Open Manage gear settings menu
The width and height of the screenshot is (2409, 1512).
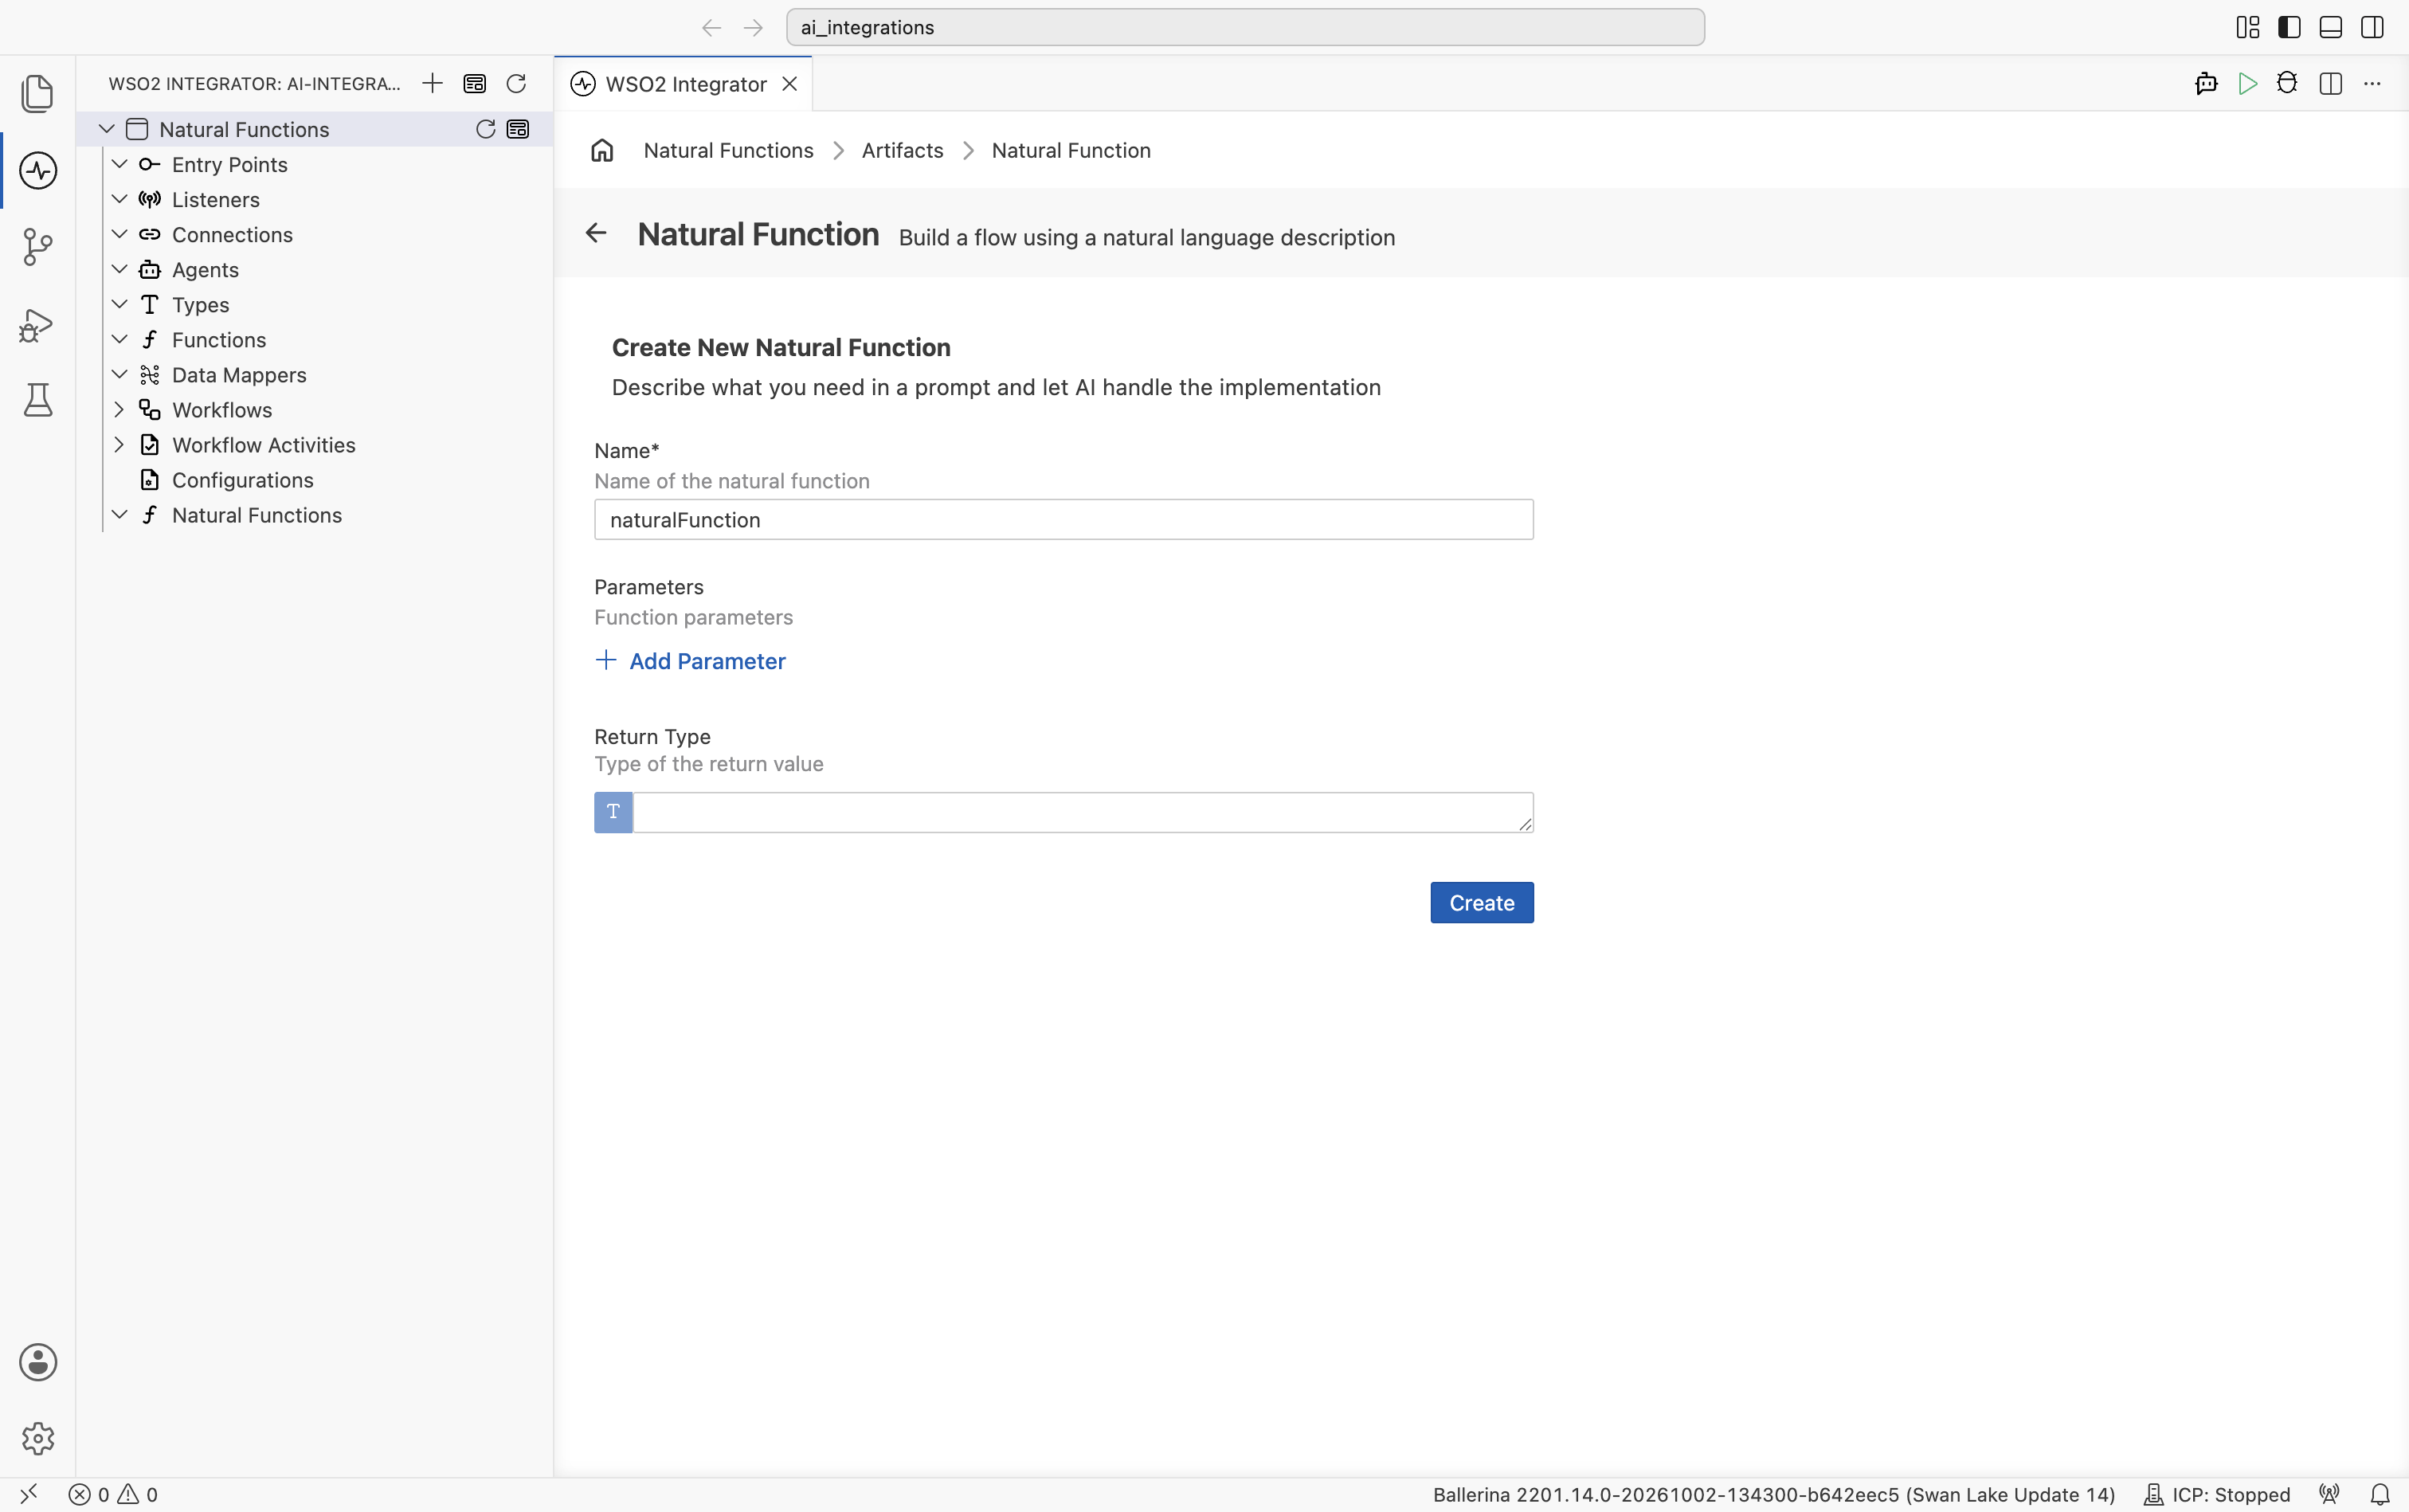[x=38, y=1438]
